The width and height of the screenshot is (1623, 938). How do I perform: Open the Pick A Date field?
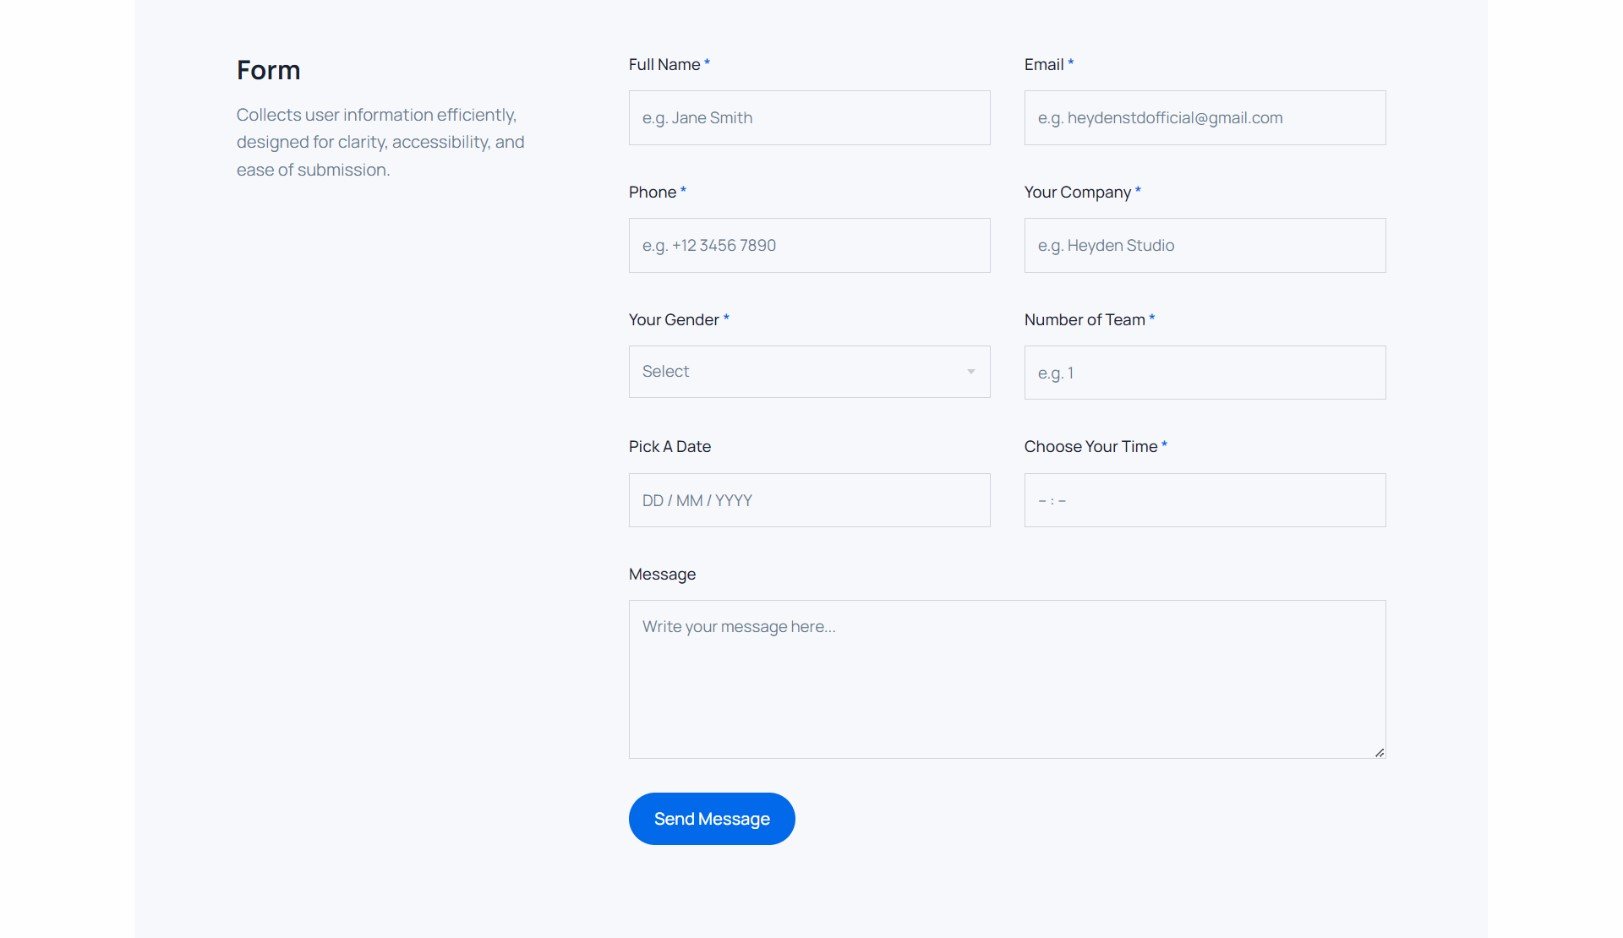pos(809,500)
